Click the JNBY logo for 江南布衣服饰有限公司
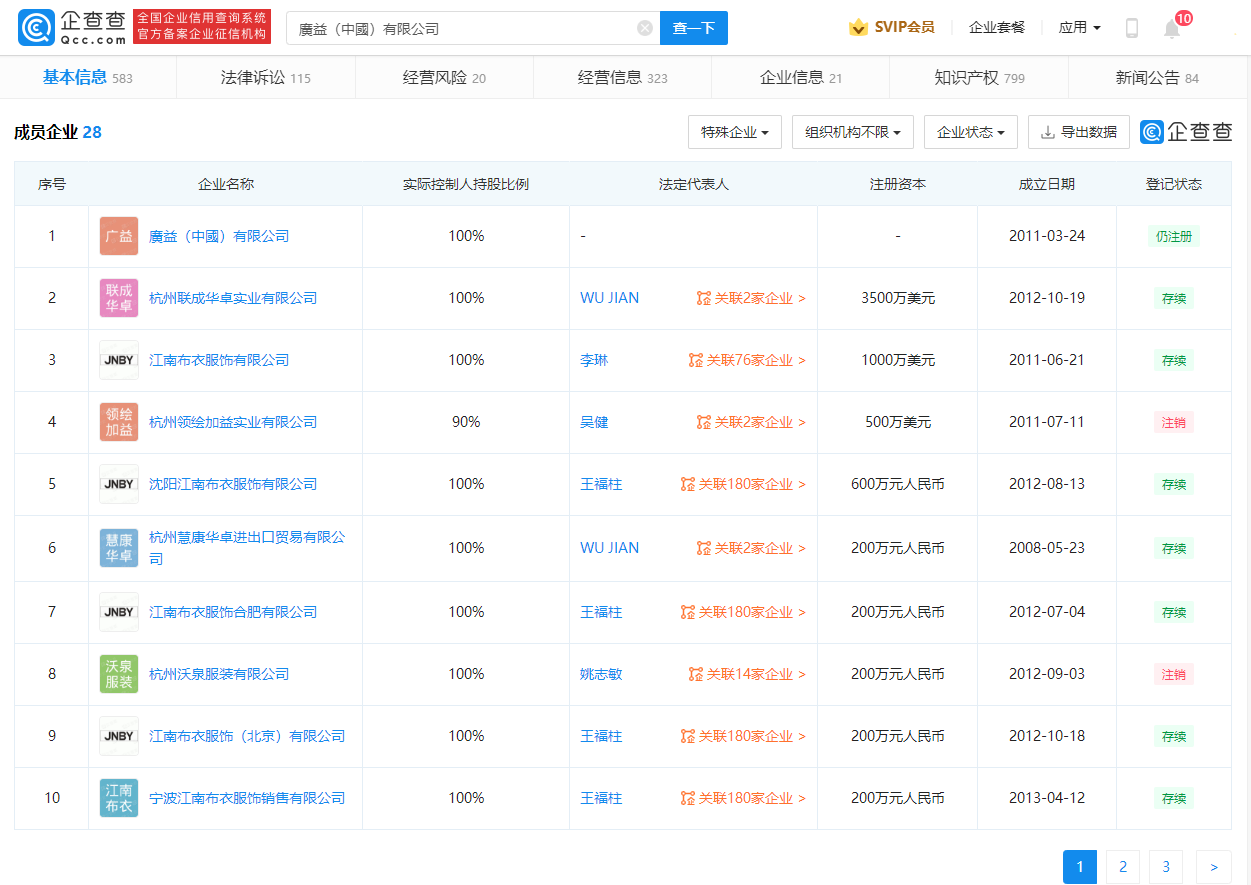 pyautogui.click(x=119, y=360)
